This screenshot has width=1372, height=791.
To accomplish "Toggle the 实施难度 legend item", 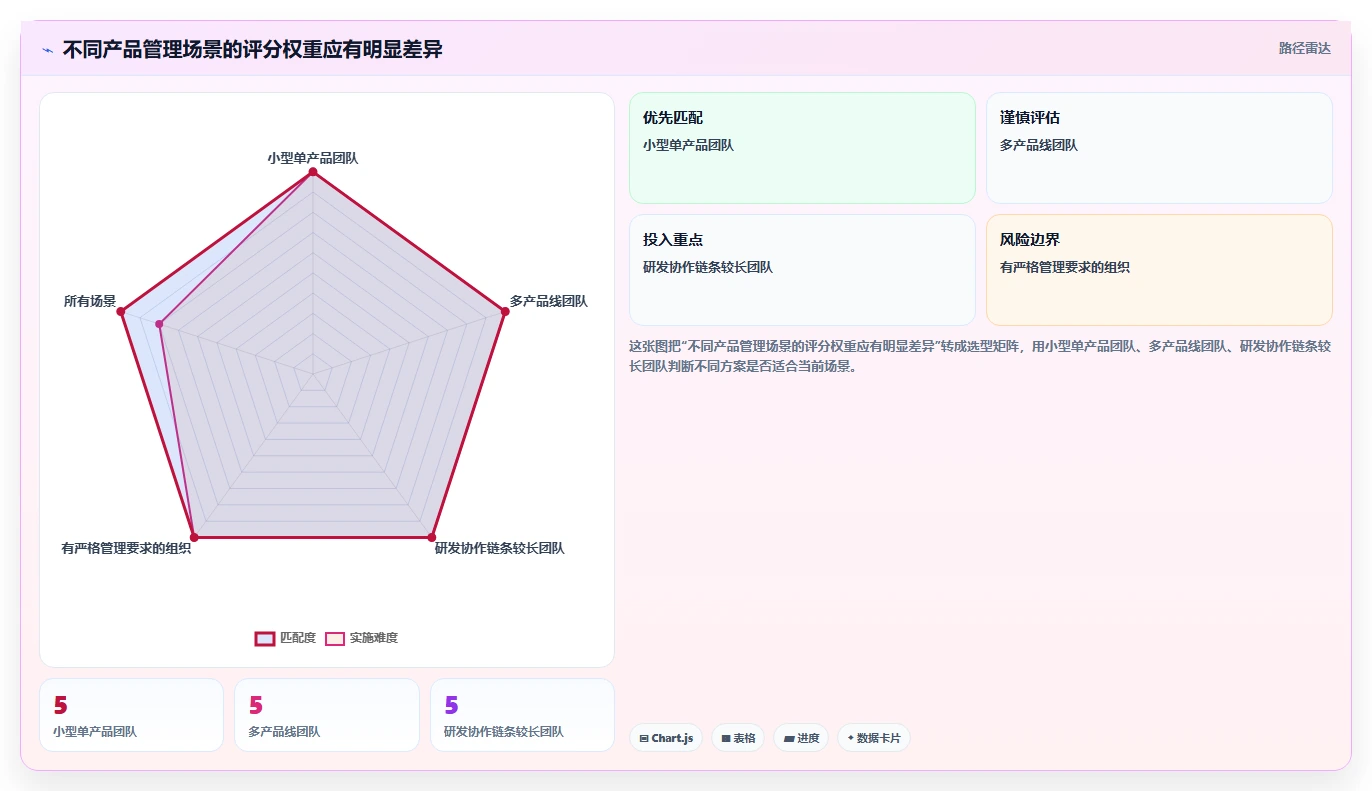I will (361, 638).
